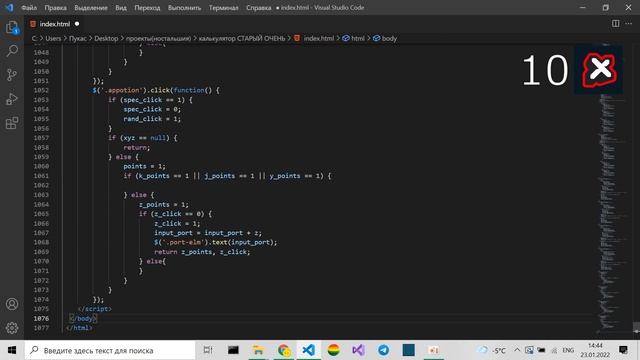Click line number 1076 in the gutter

pyautogui.click(x=41, y=318)
